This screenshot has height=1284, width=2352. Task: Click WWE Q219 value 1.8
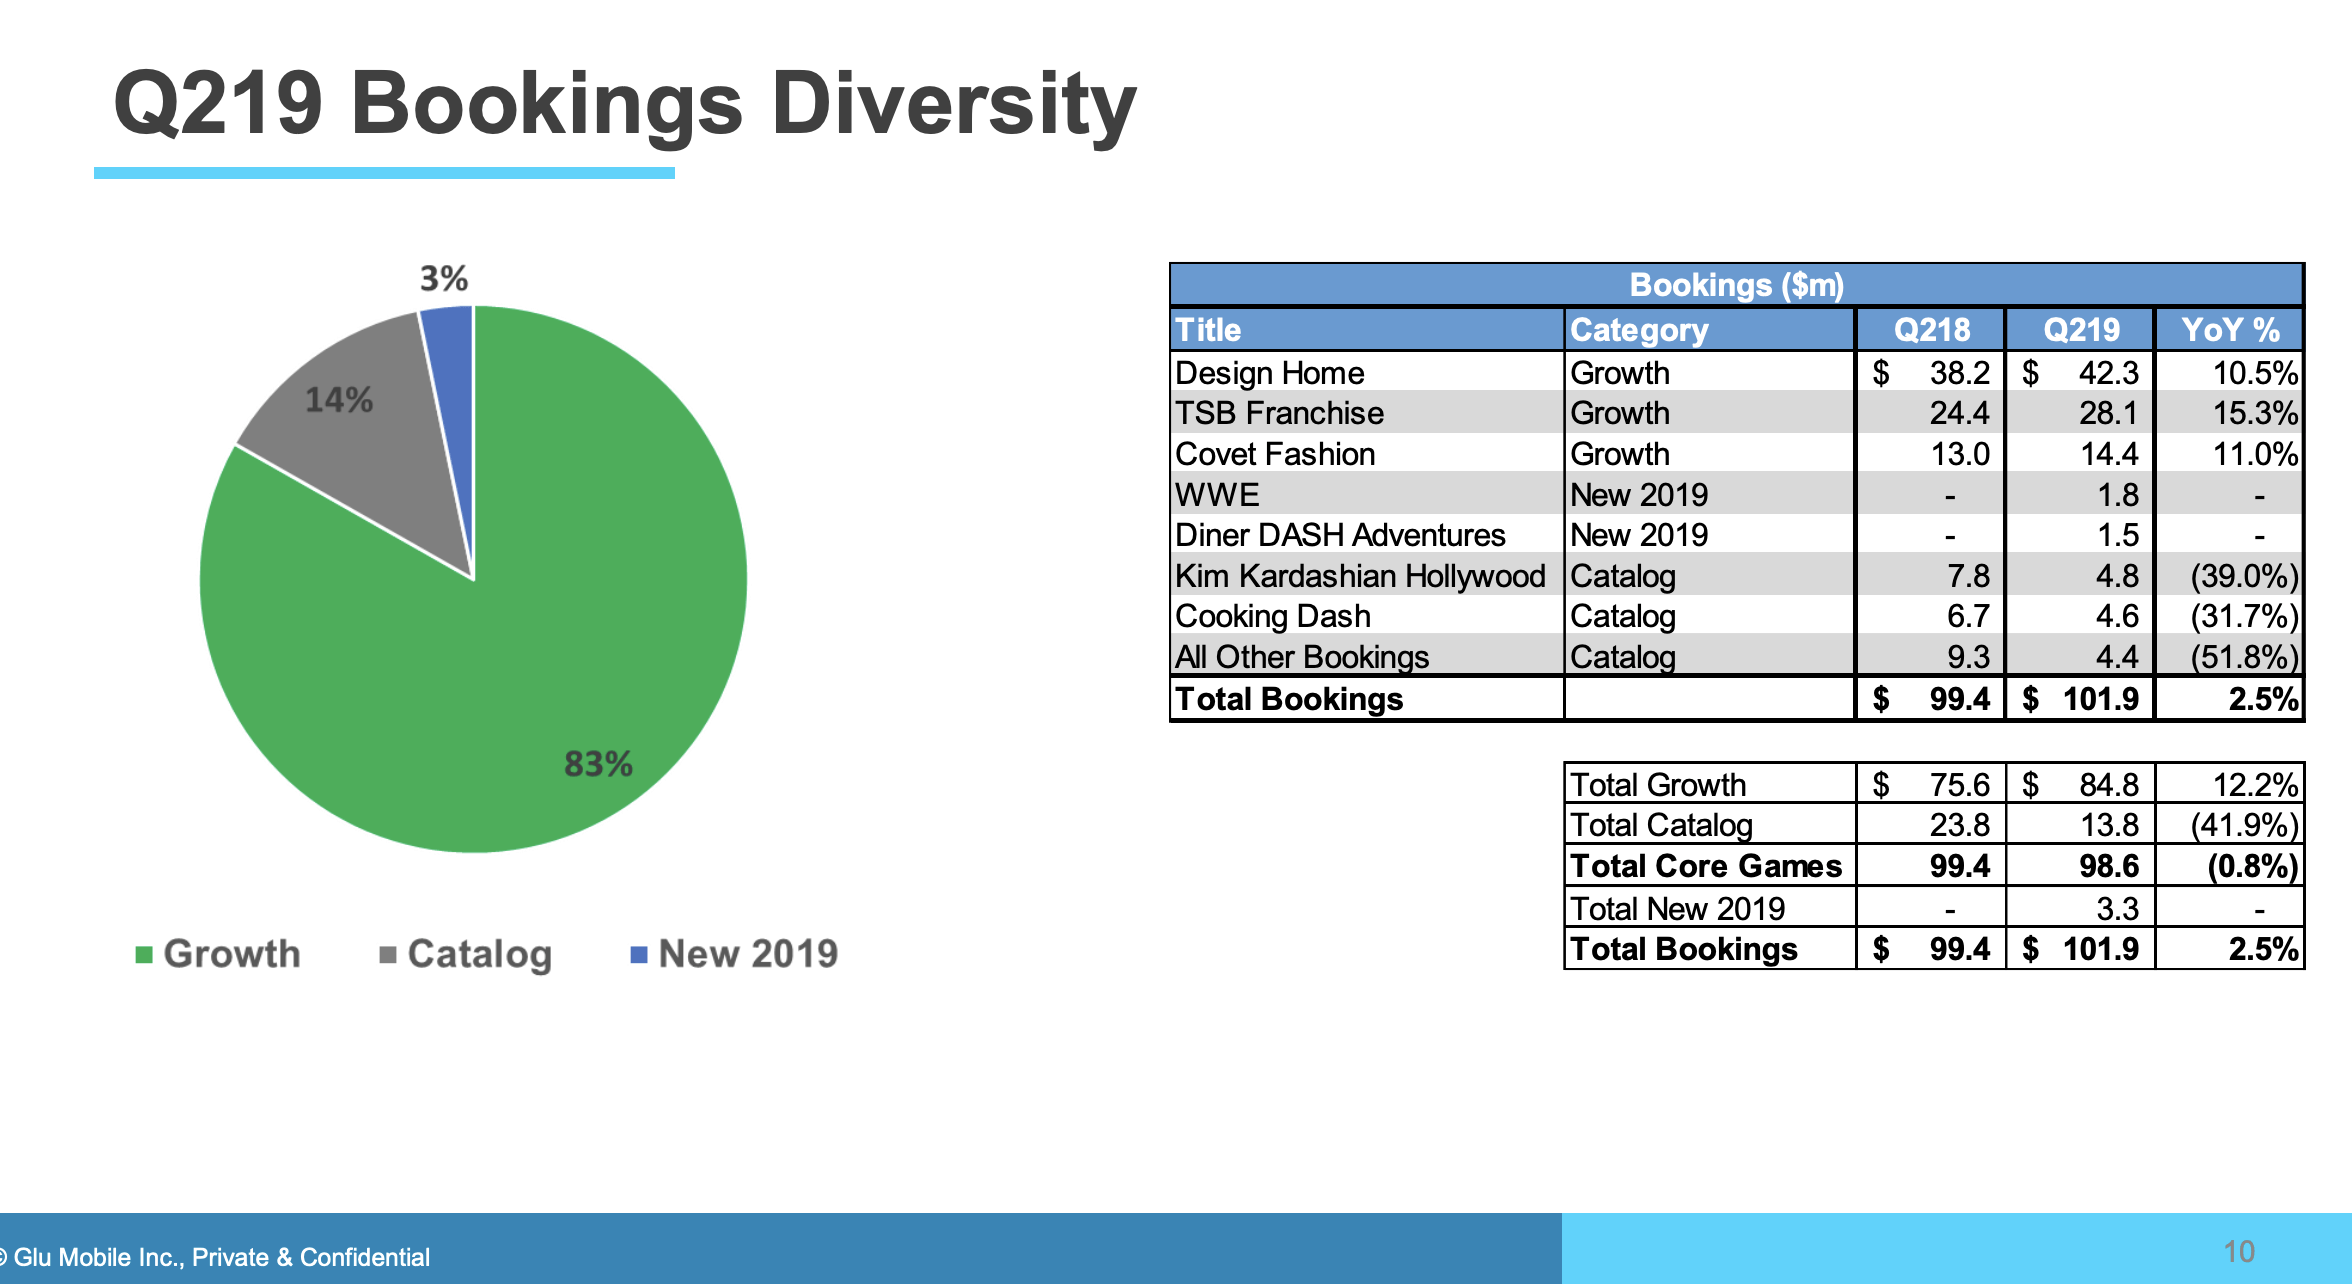click(2118, 495)
